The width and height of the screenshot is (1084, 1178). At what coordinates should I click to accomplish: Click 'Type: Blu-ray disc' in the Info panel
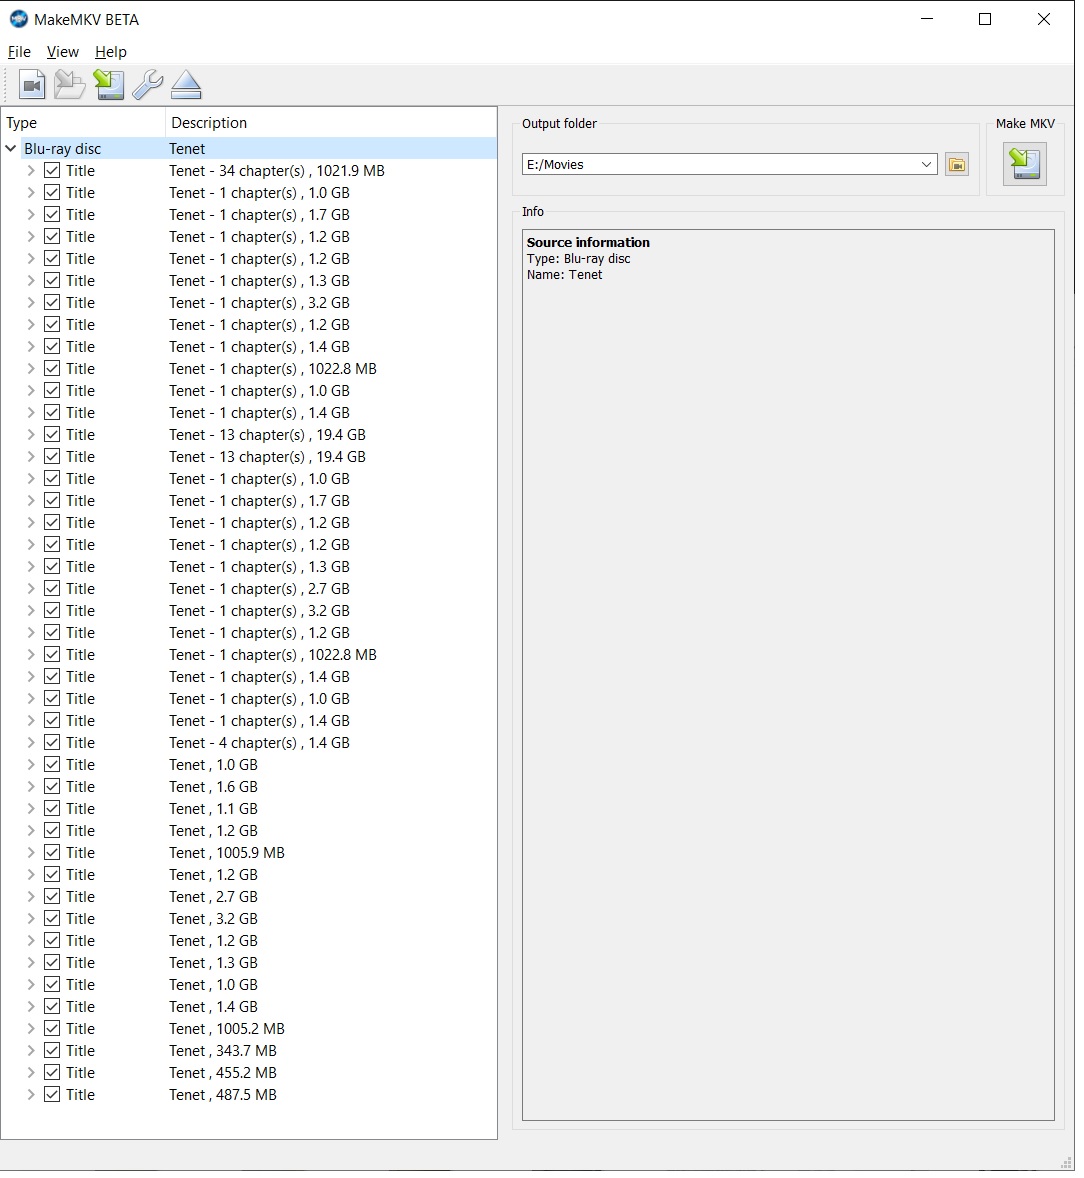tap(578, 259)
